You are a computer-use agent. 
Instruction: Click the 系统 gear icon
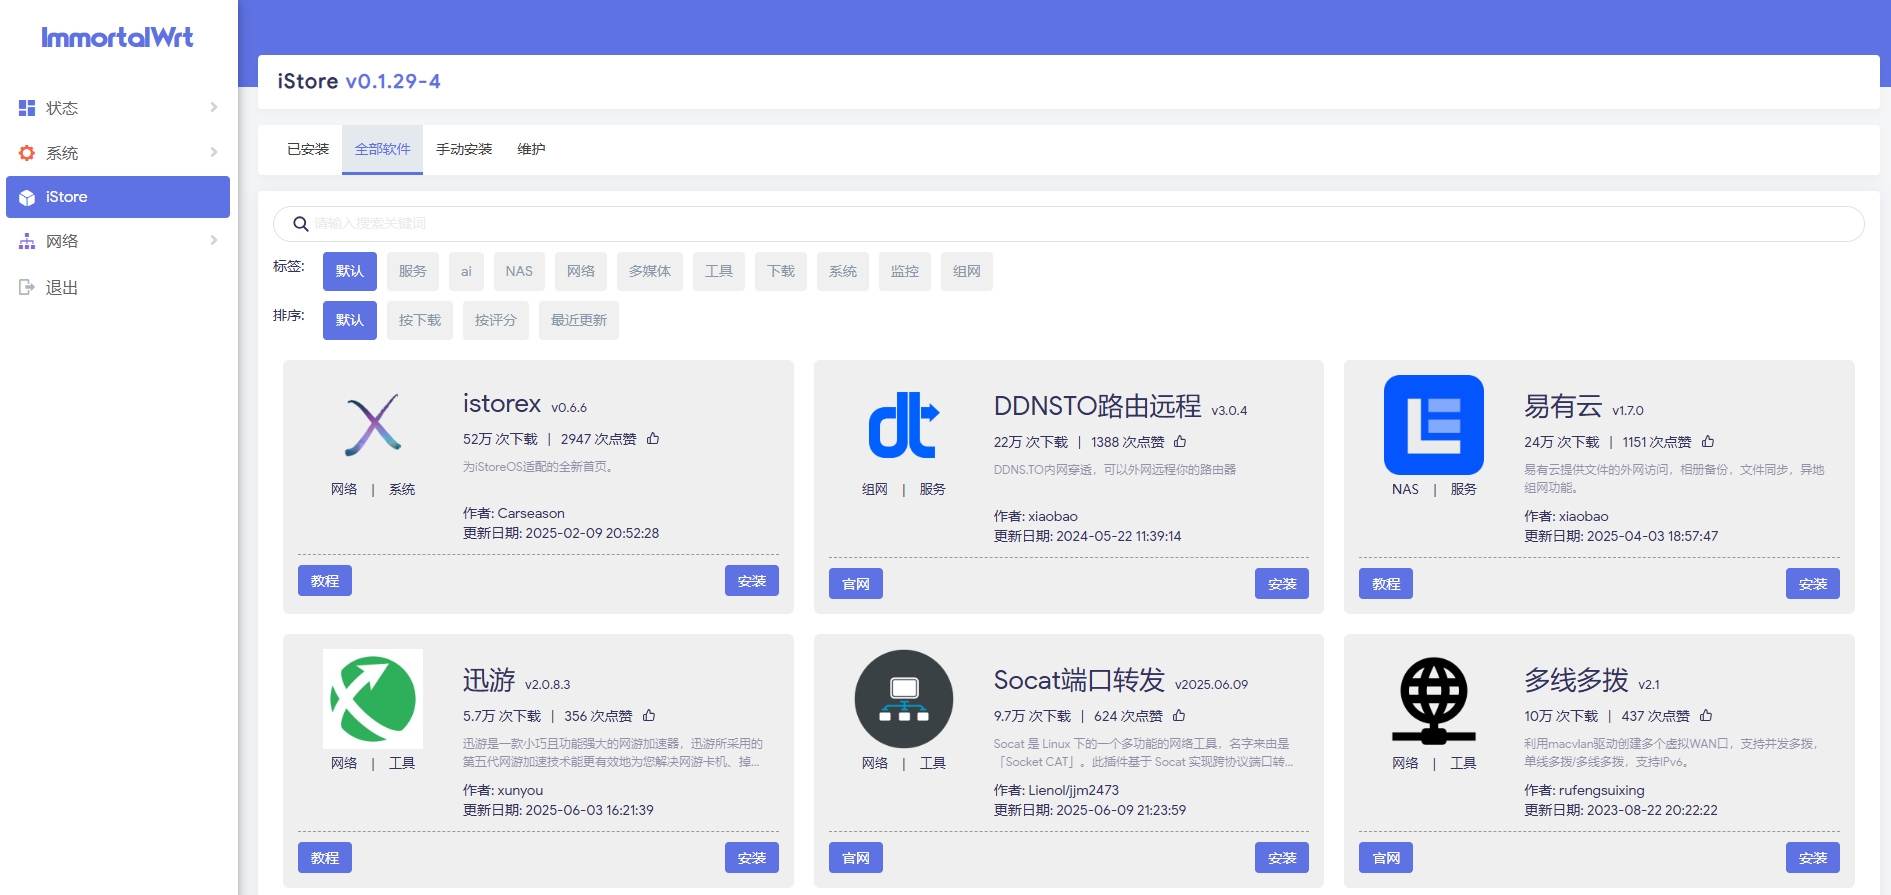point(27,153)
